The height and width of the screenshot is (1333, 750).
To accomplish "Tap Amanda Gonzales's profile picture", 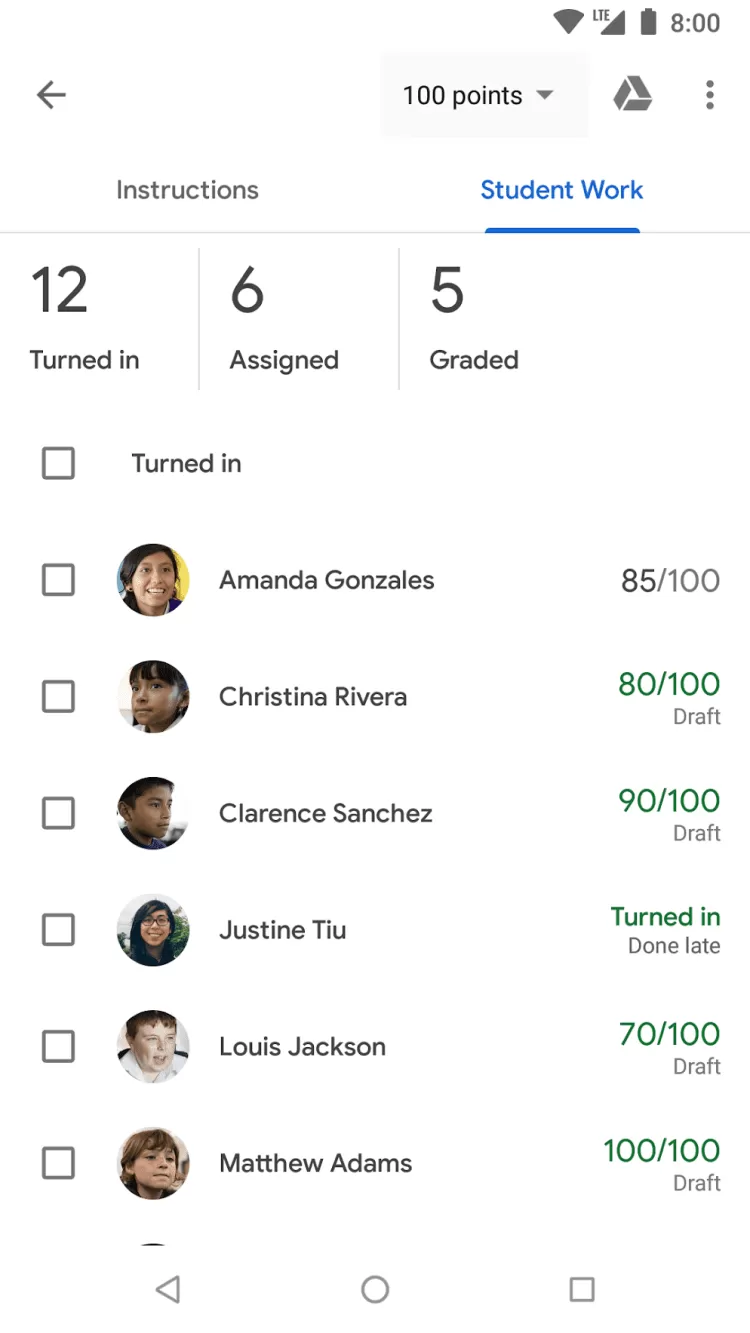I will tap(153, 580).
